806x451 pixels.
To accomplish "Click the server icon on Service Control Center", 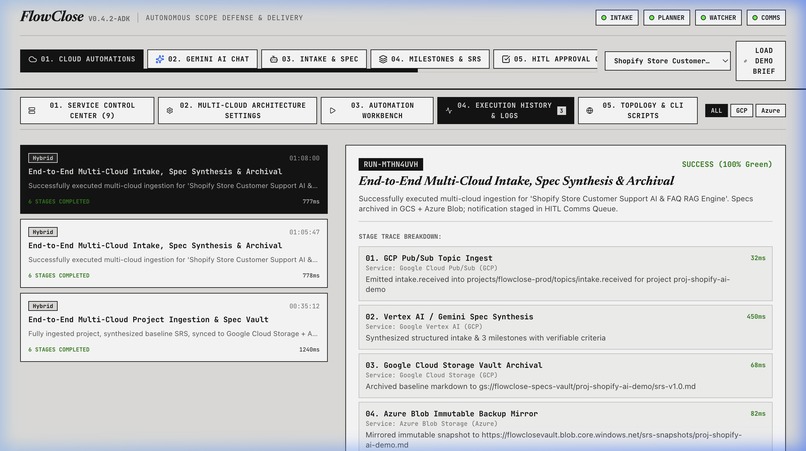I will pos(32,111).
